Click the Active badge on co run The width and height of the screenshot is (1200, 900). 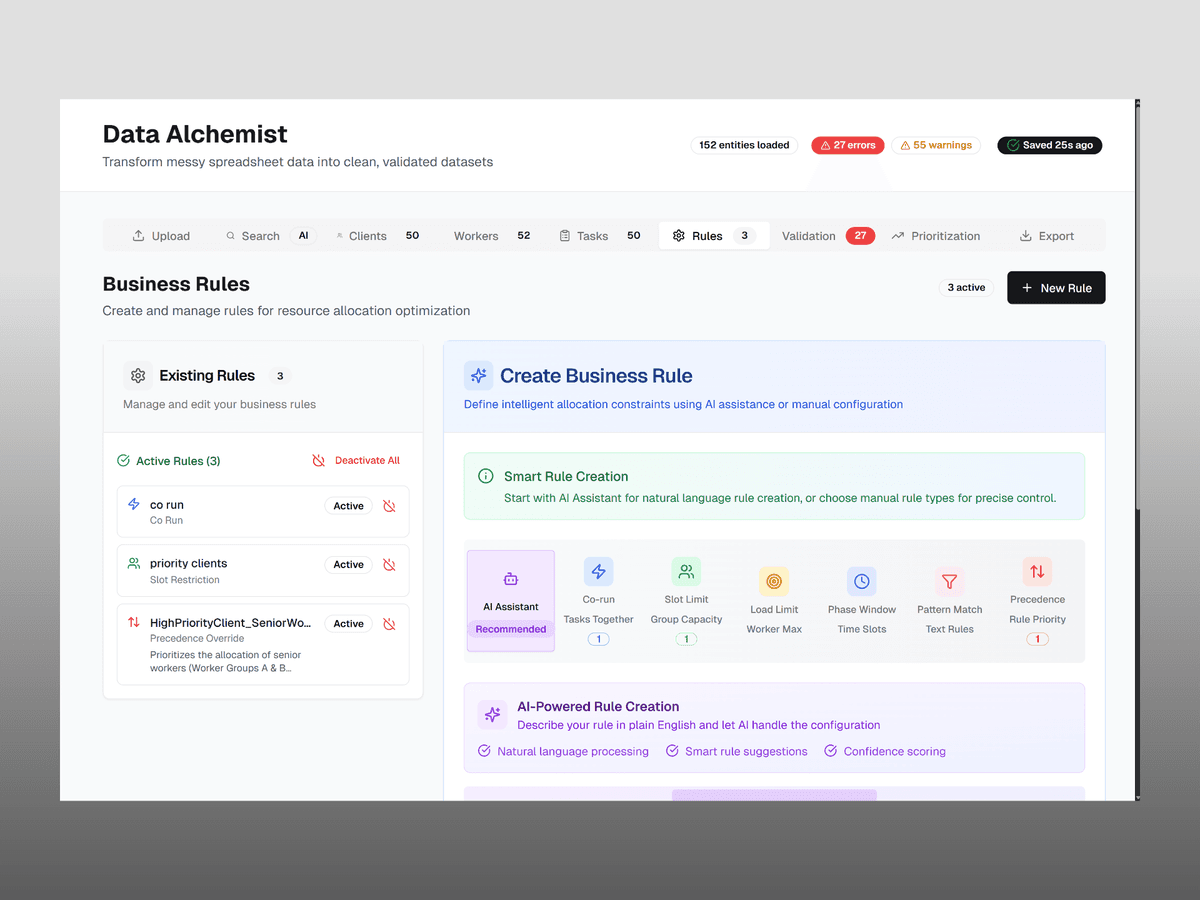[x=348, y=506]
